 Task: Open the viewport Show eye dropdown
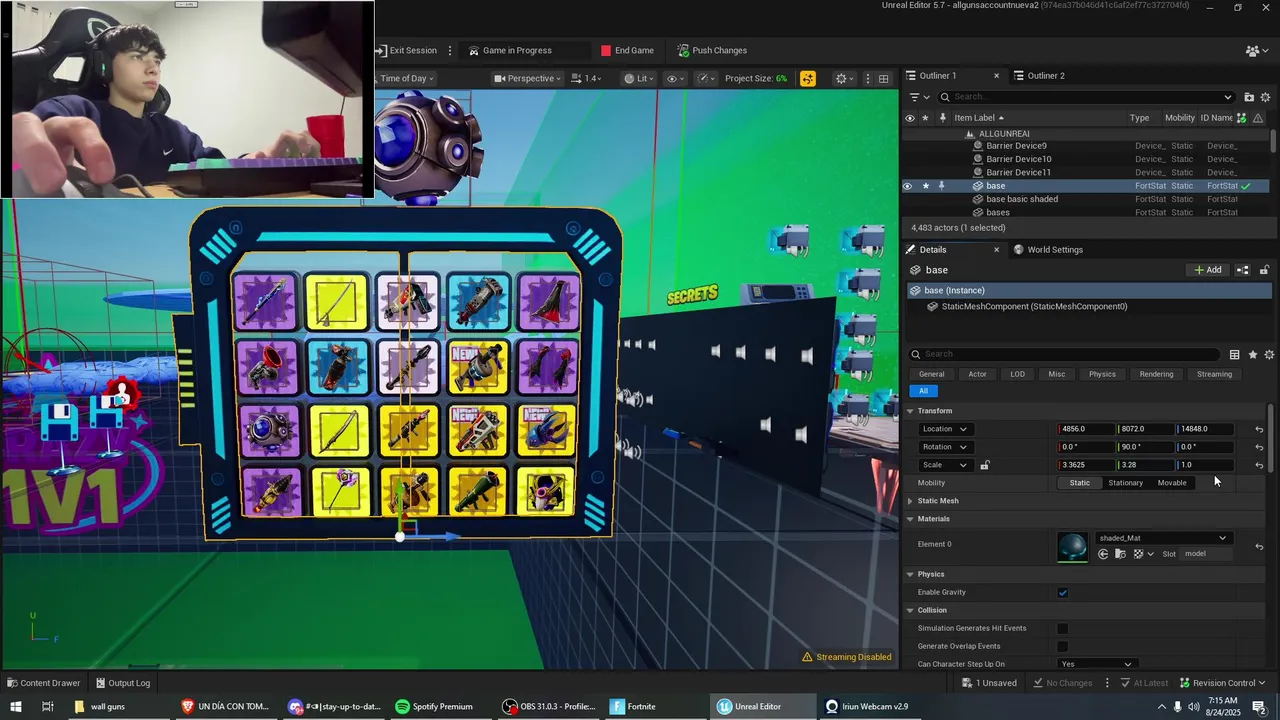pos(676,78)
